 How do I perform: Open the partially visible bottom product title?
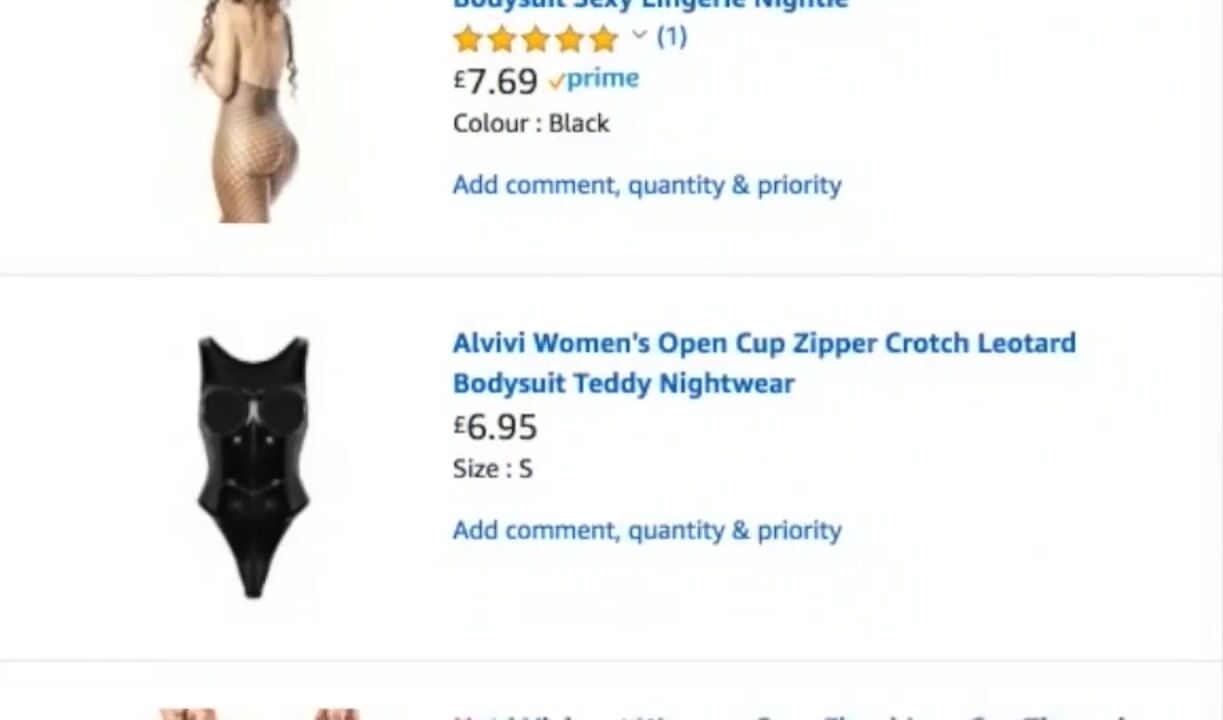tap(790, 716)
